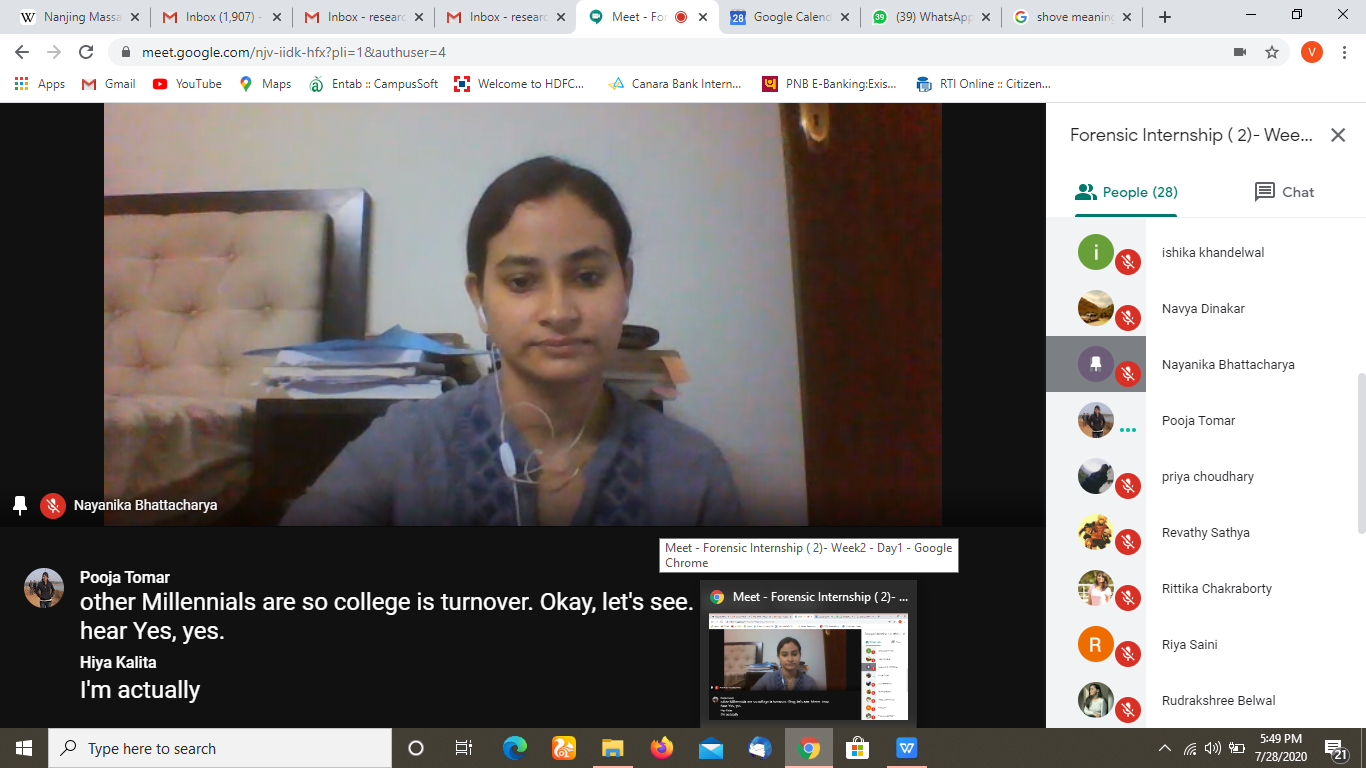This screenshot has height=768, width=1366.
Task: Click Riya Saini's microphone mute toggle
Action: pos(1127,652)
